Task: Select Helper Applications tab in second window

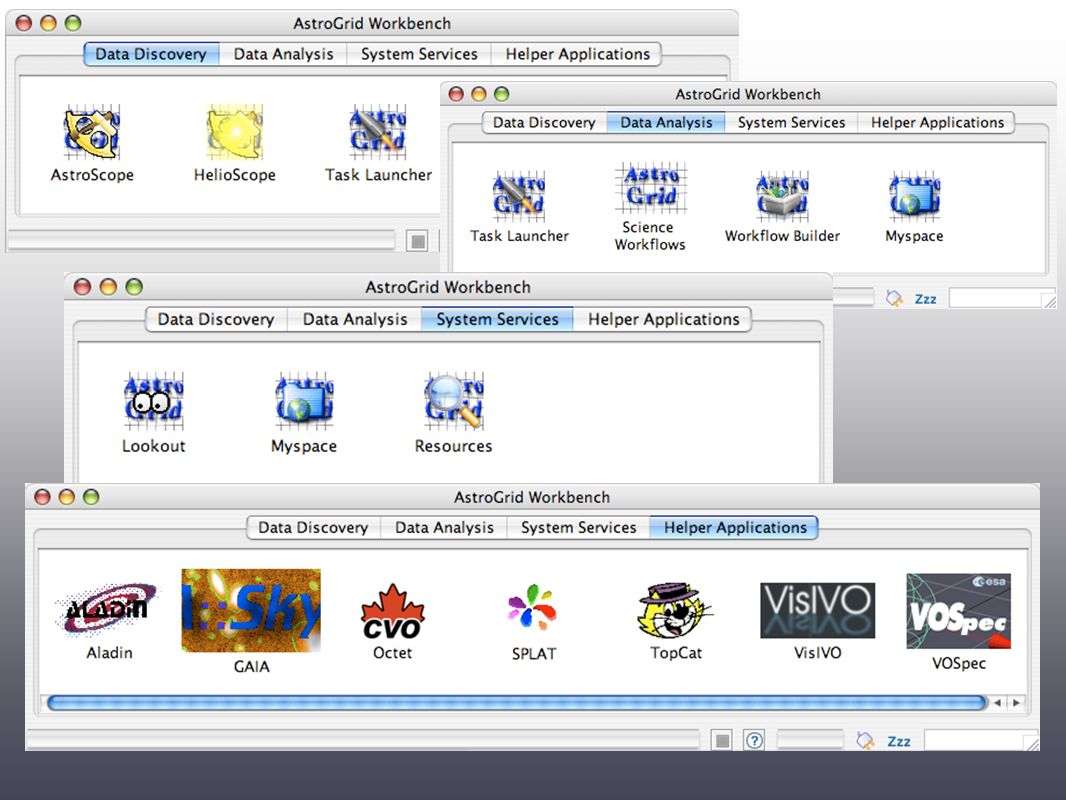Action: click(937, 123)
